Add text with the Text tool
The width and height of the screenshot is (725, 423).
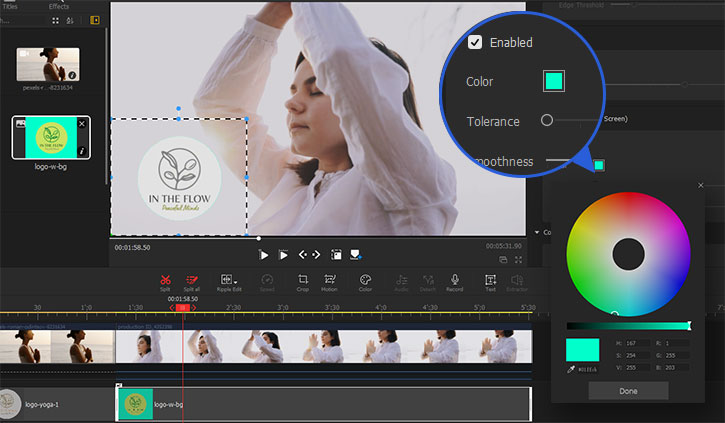pyautogui.click(x=490, y=280)
